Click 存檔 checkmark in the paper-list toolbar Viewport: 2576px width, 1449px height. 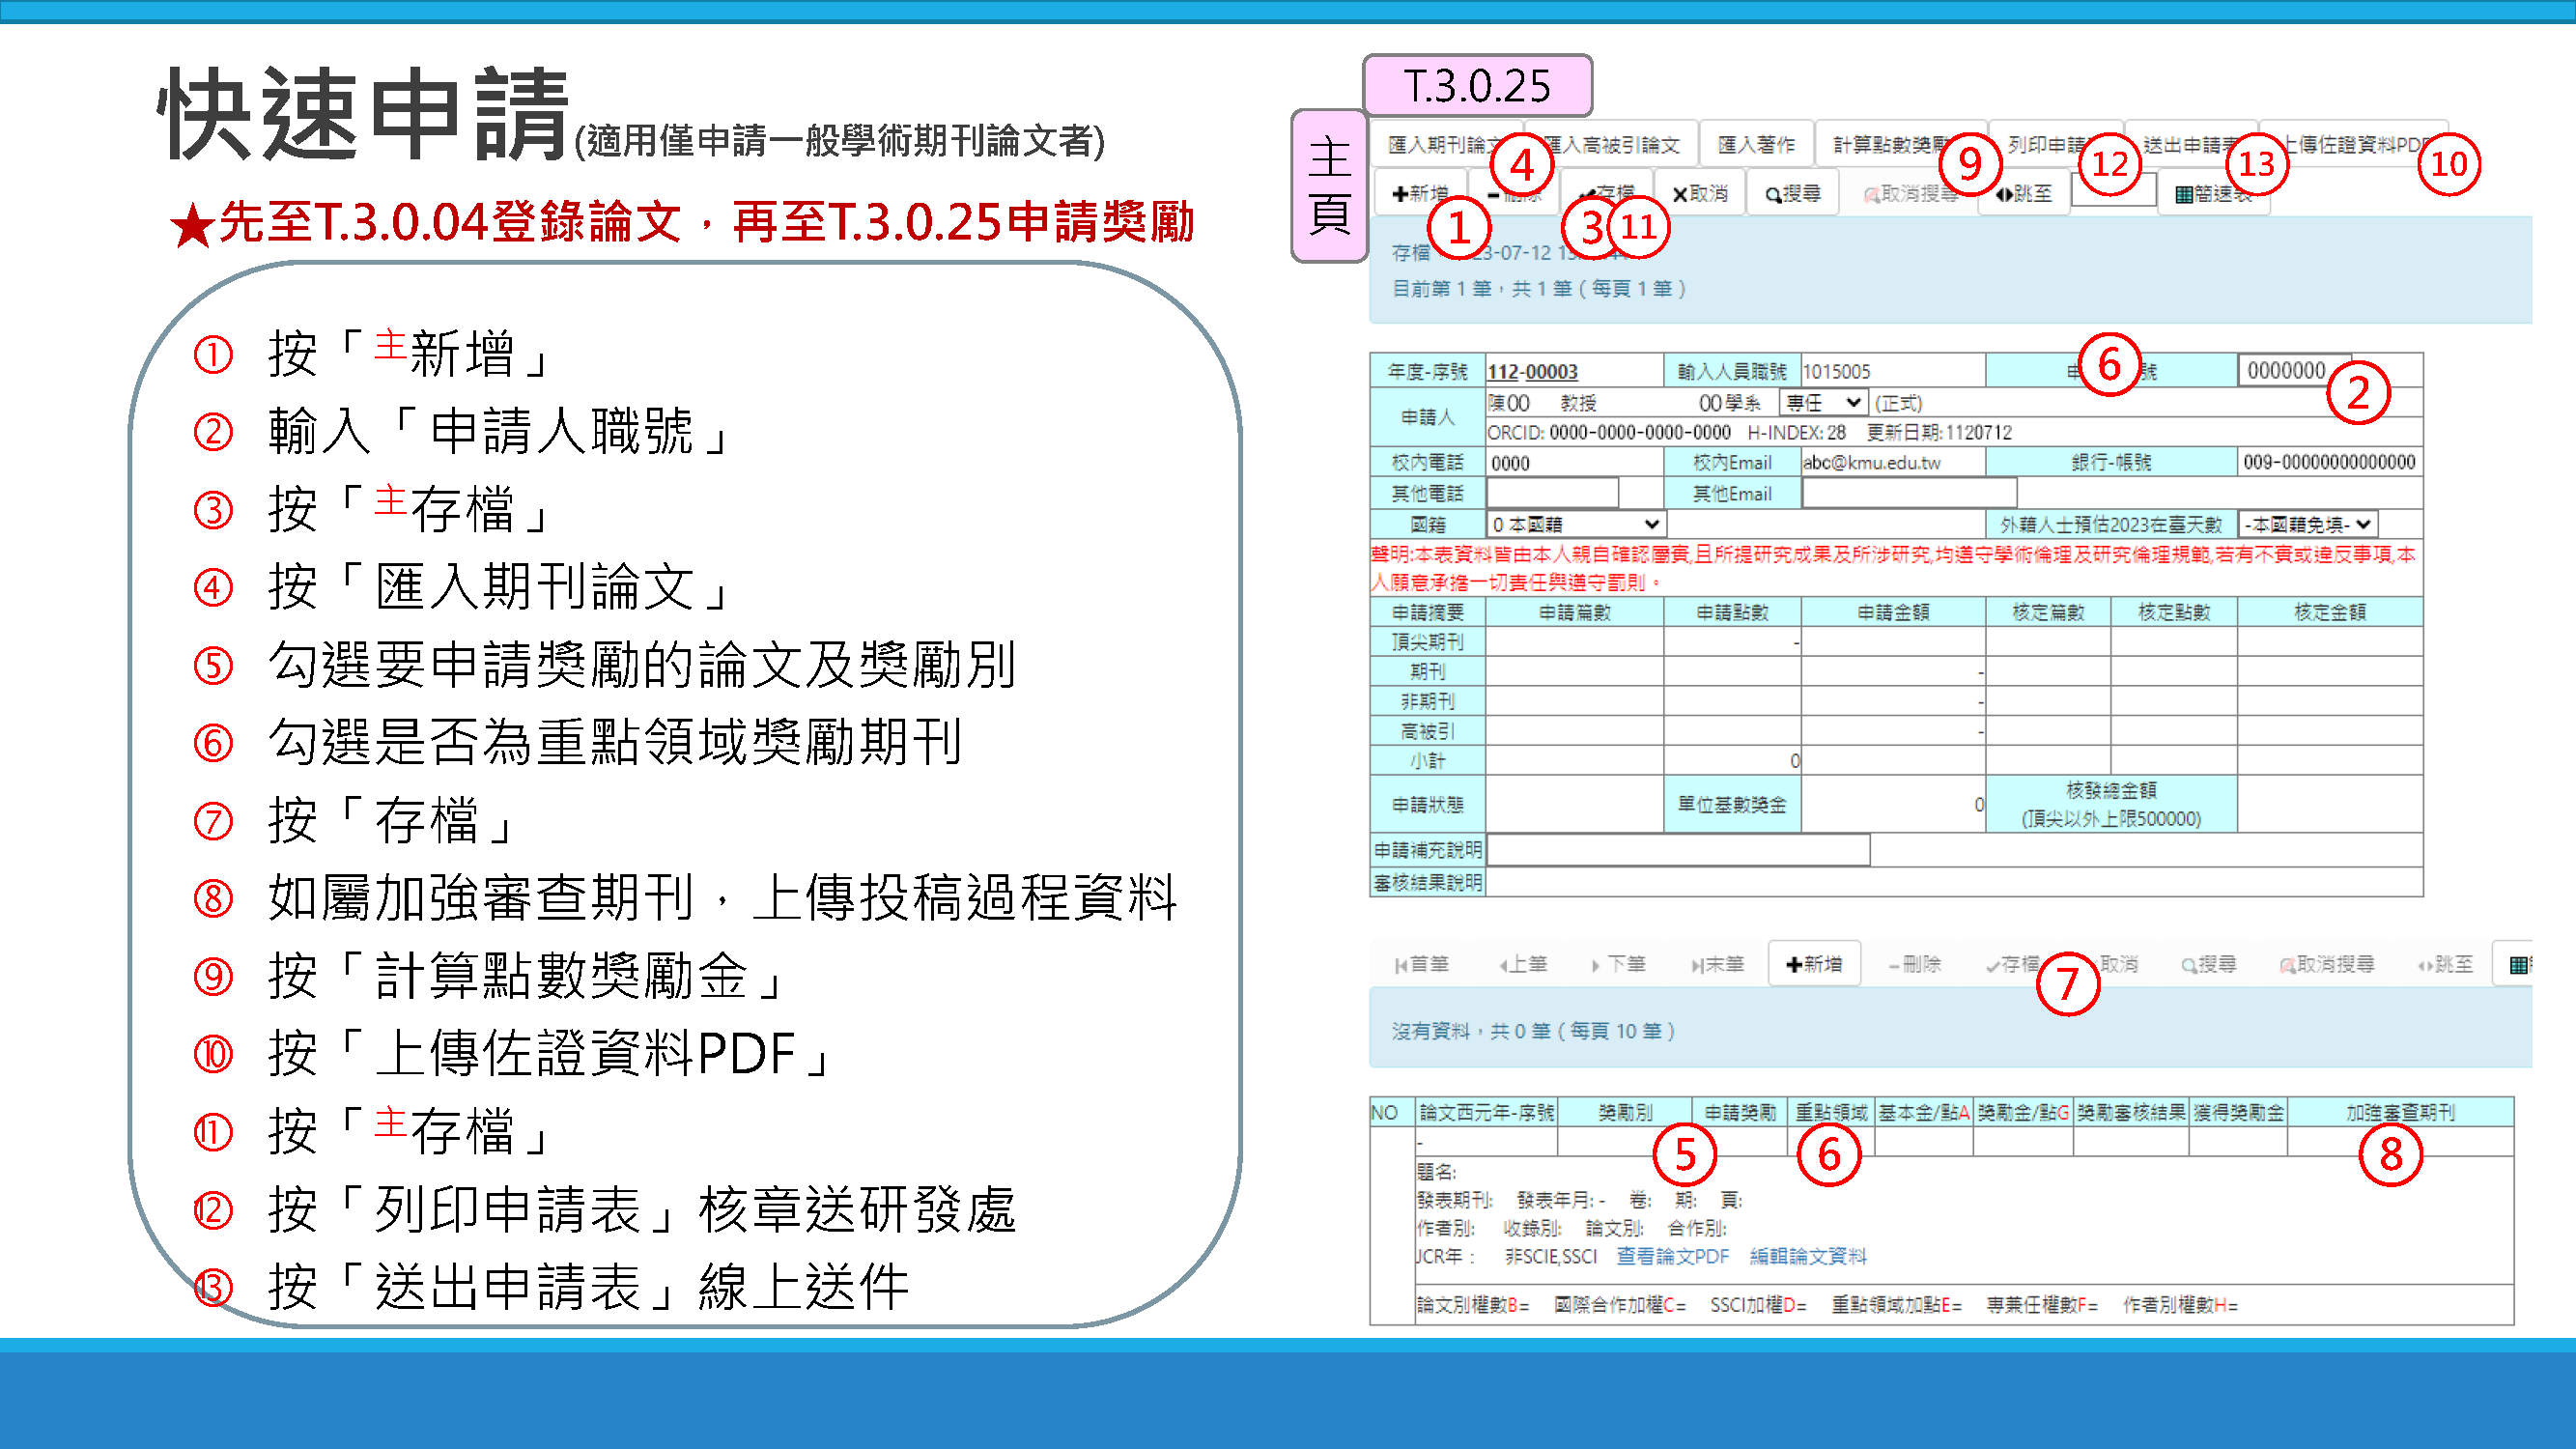point(2012,964)
